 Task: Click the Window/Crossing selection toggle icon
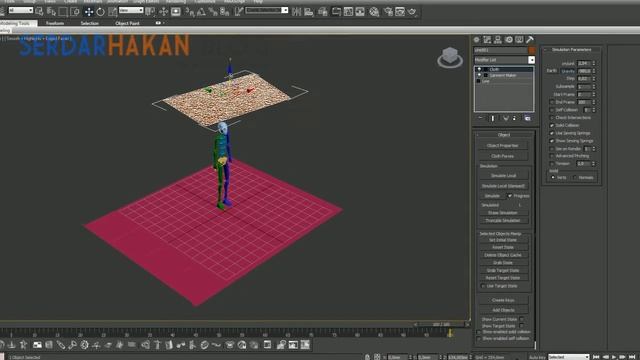(x=75, y=11)
